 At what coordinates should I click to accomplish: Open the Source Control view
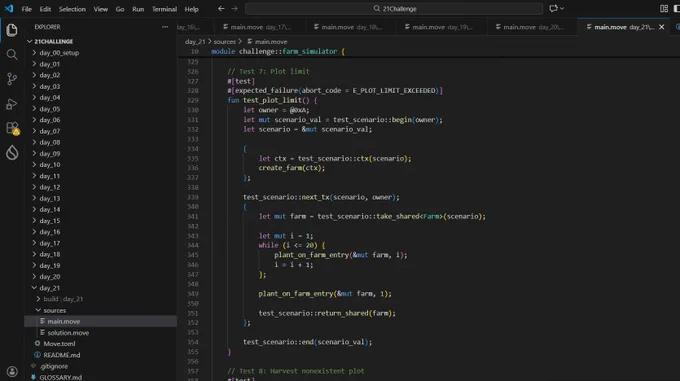(x=12, y=79)
